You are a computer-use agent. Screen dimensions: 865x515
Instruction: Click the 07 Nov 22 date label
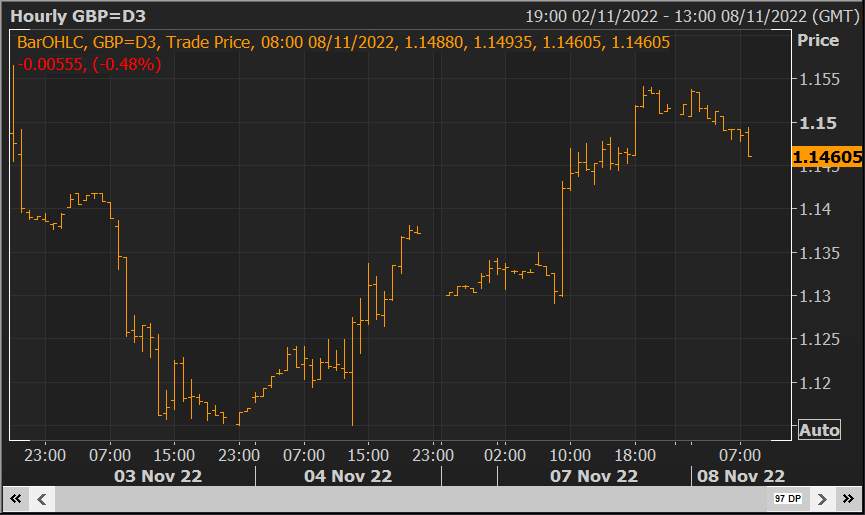tap(594, 476)
